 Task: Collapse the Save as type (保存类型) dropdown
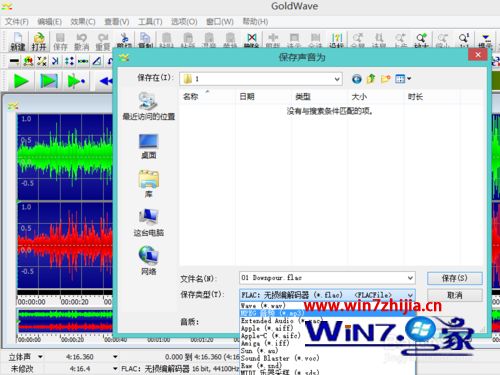[410, 295]
